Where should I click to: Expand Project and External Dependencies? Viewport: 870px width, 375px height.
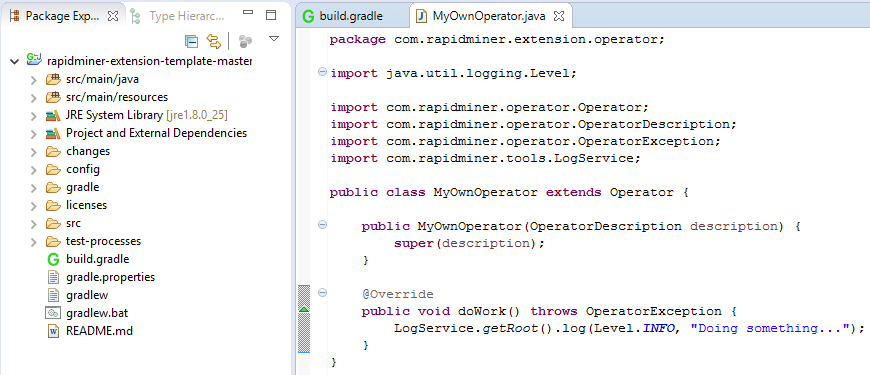pos(33,134)
